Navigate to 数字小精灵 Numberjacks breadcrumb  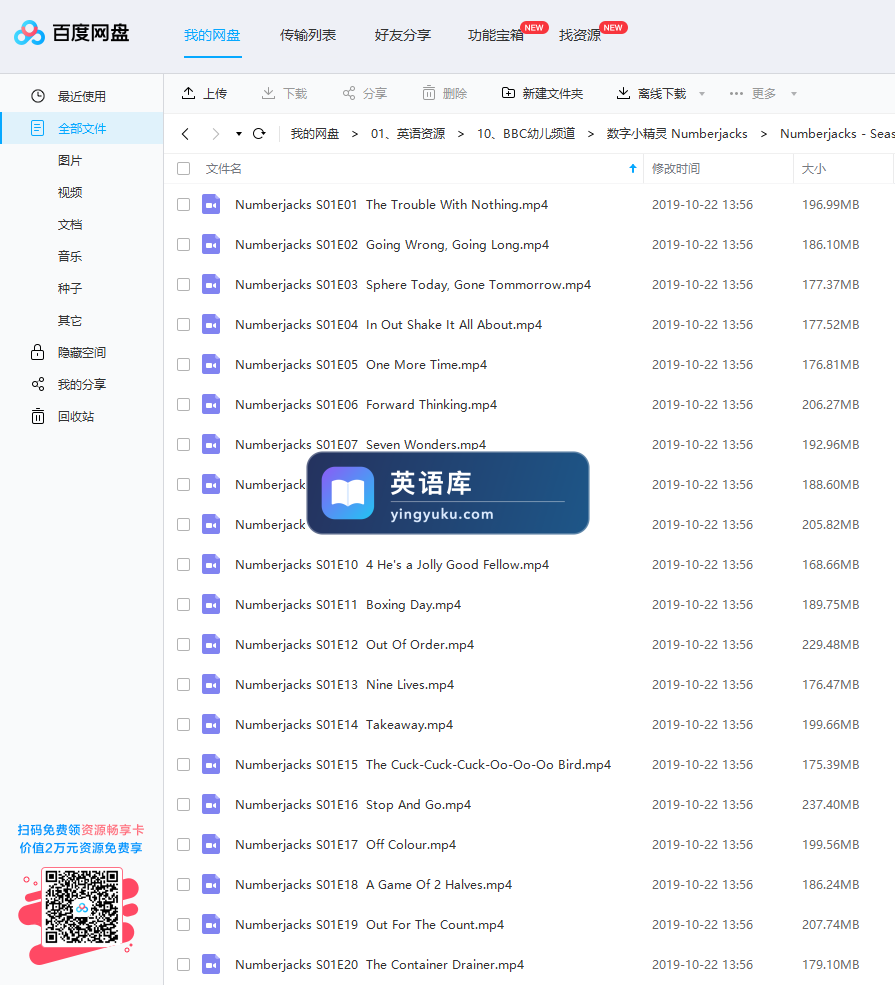pyautogui.click(x=677, y=134)
